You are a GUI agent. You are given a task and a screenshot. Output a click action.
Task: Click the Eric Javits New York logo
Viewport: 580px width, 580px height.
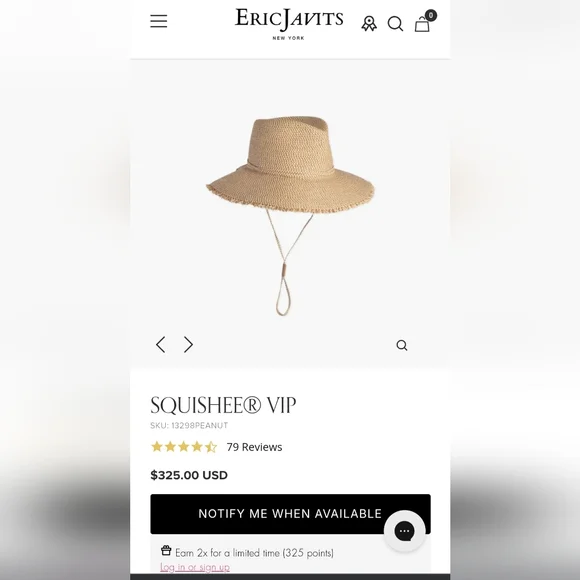tap(289, 24)
